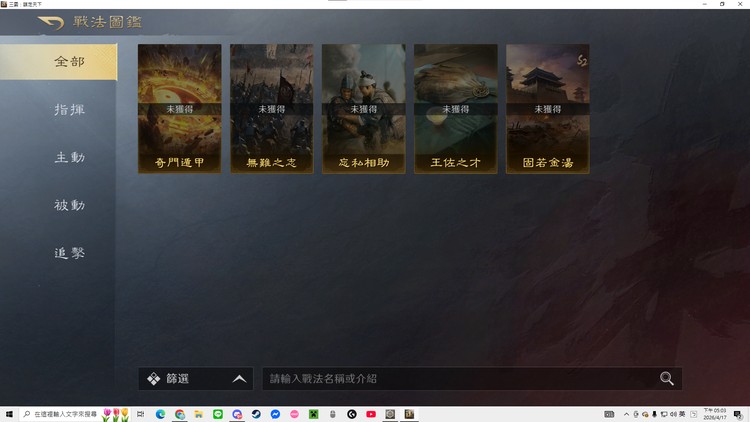
Task: Open YouTube from the taskbar
Action: (x=371, y=414)
